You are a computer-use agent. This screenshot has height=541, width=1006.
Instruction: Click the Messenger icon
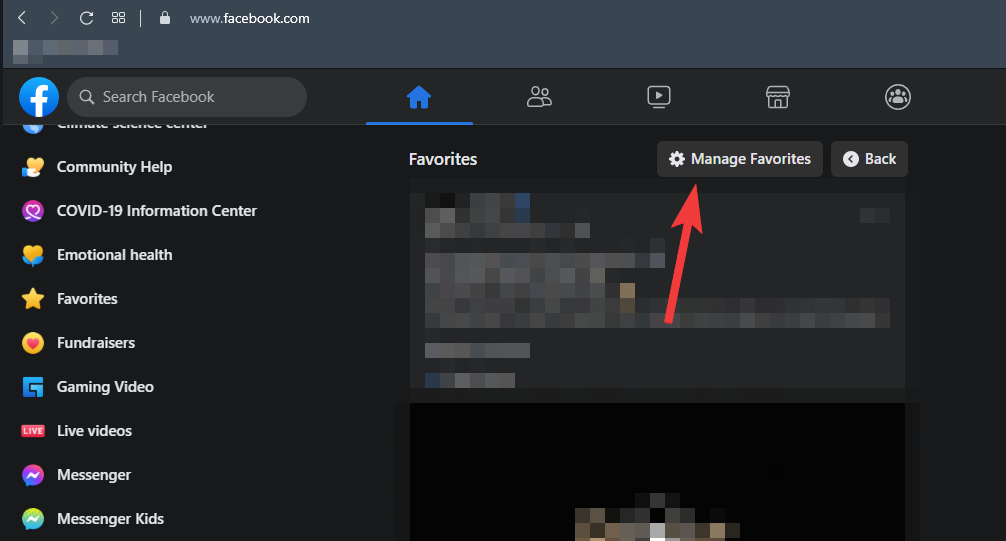(33, 475)
